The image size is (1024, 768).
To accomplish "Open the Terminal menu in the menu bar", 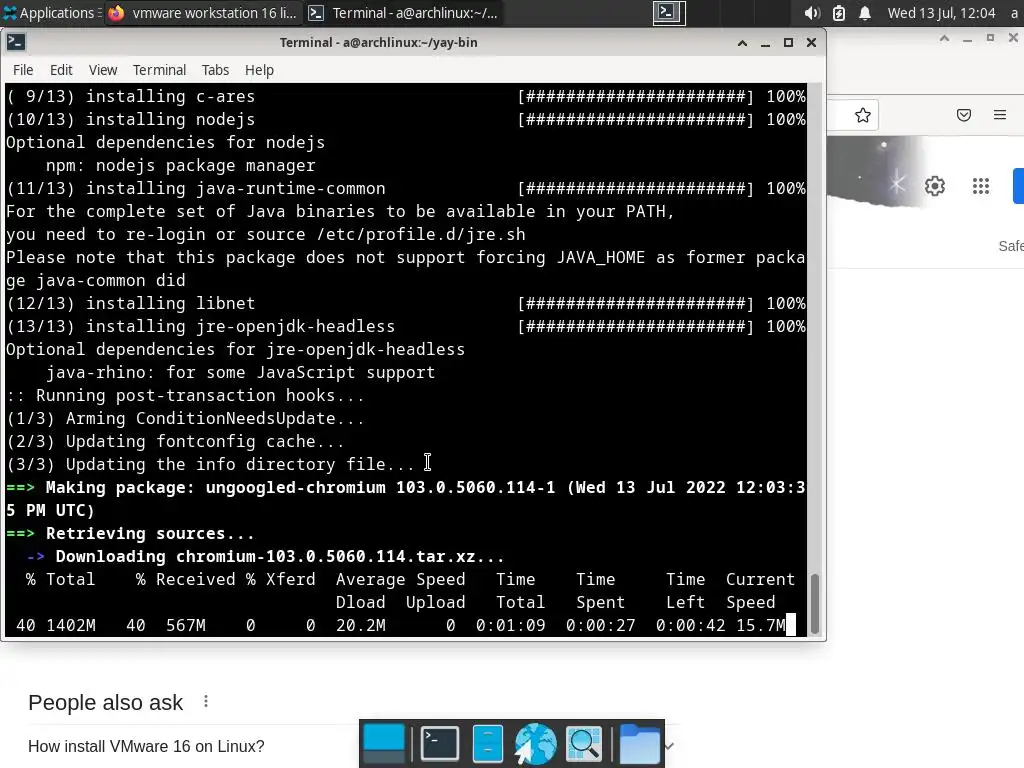I will (x=159, y=70).
